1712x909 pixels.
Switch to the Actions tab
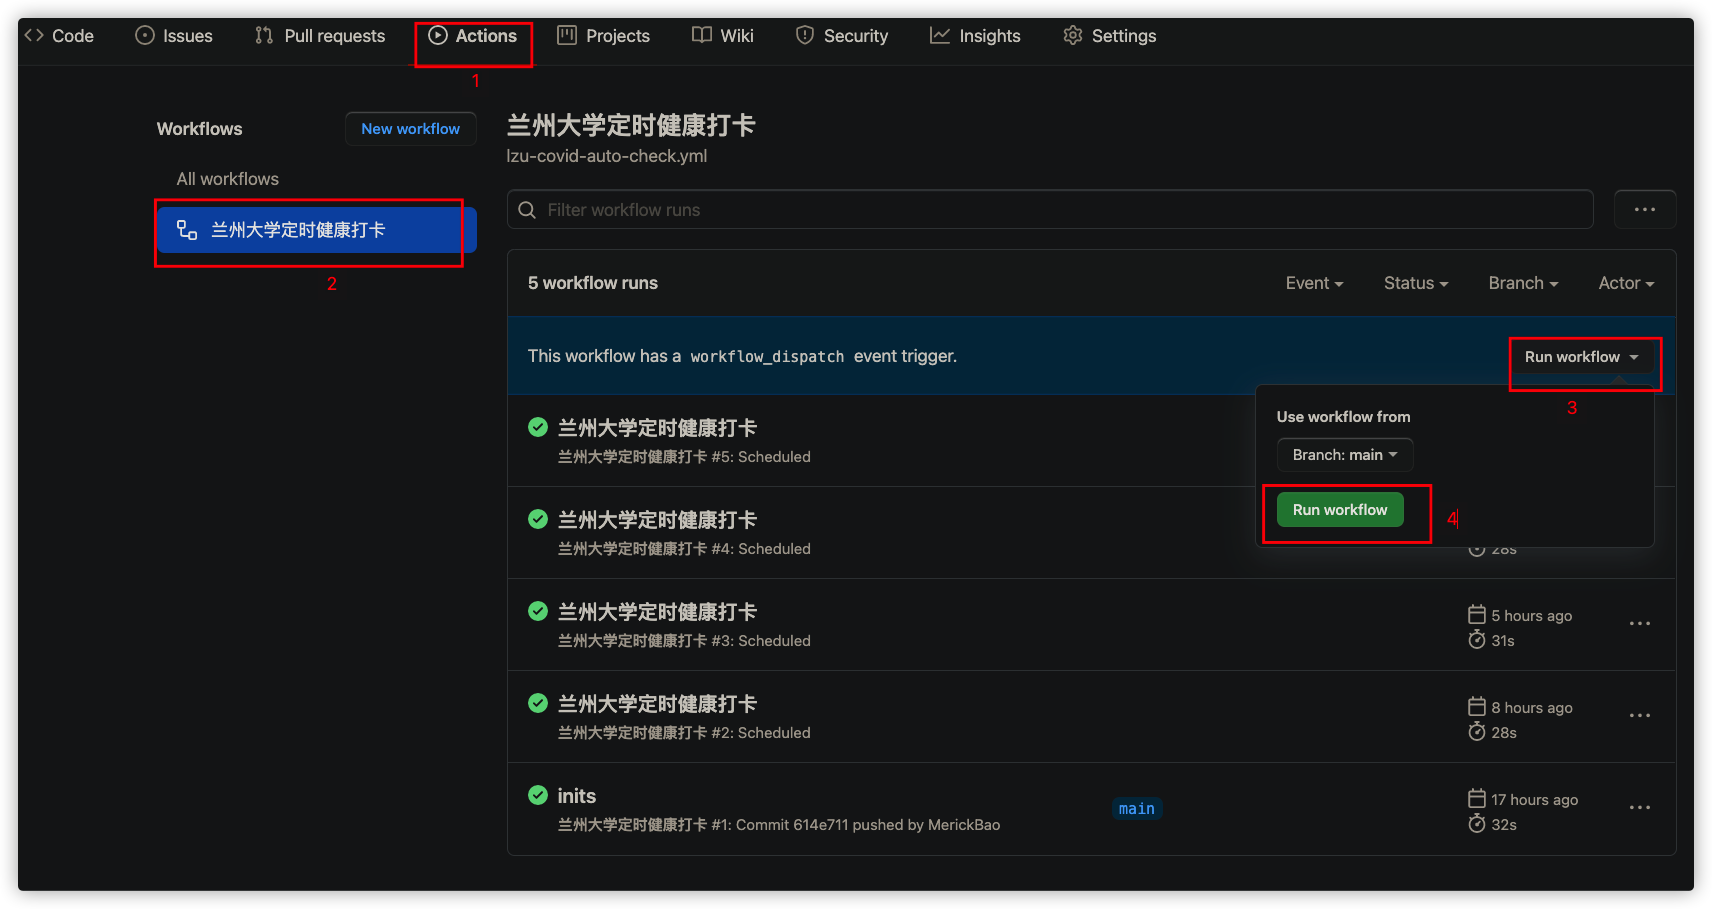coord(473,36)
